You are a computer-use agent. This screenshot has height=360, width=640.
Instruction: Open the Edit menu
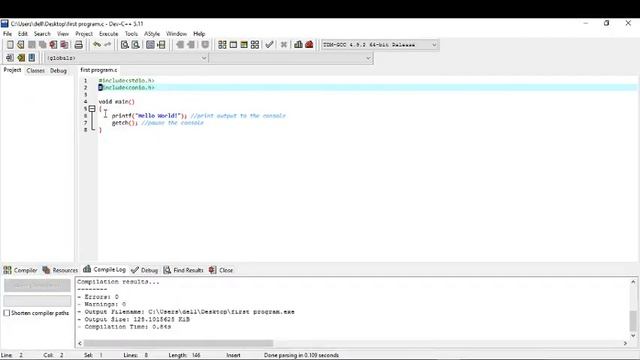coord(22,34)
